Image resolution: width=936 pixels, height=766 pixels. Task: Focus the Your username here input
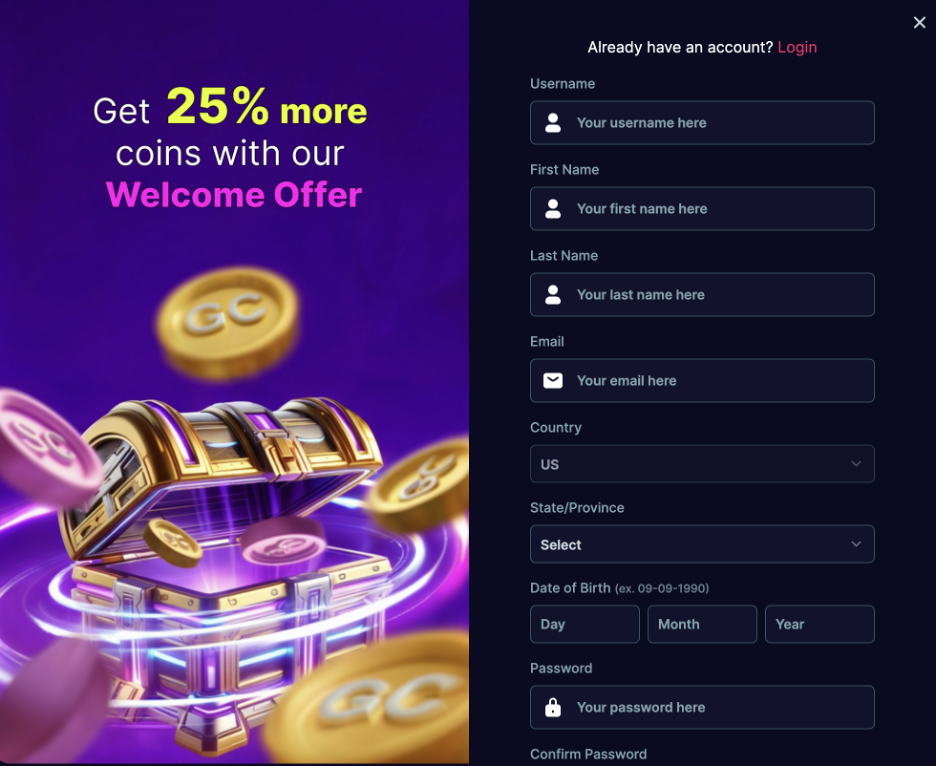(x=702, y=123)
